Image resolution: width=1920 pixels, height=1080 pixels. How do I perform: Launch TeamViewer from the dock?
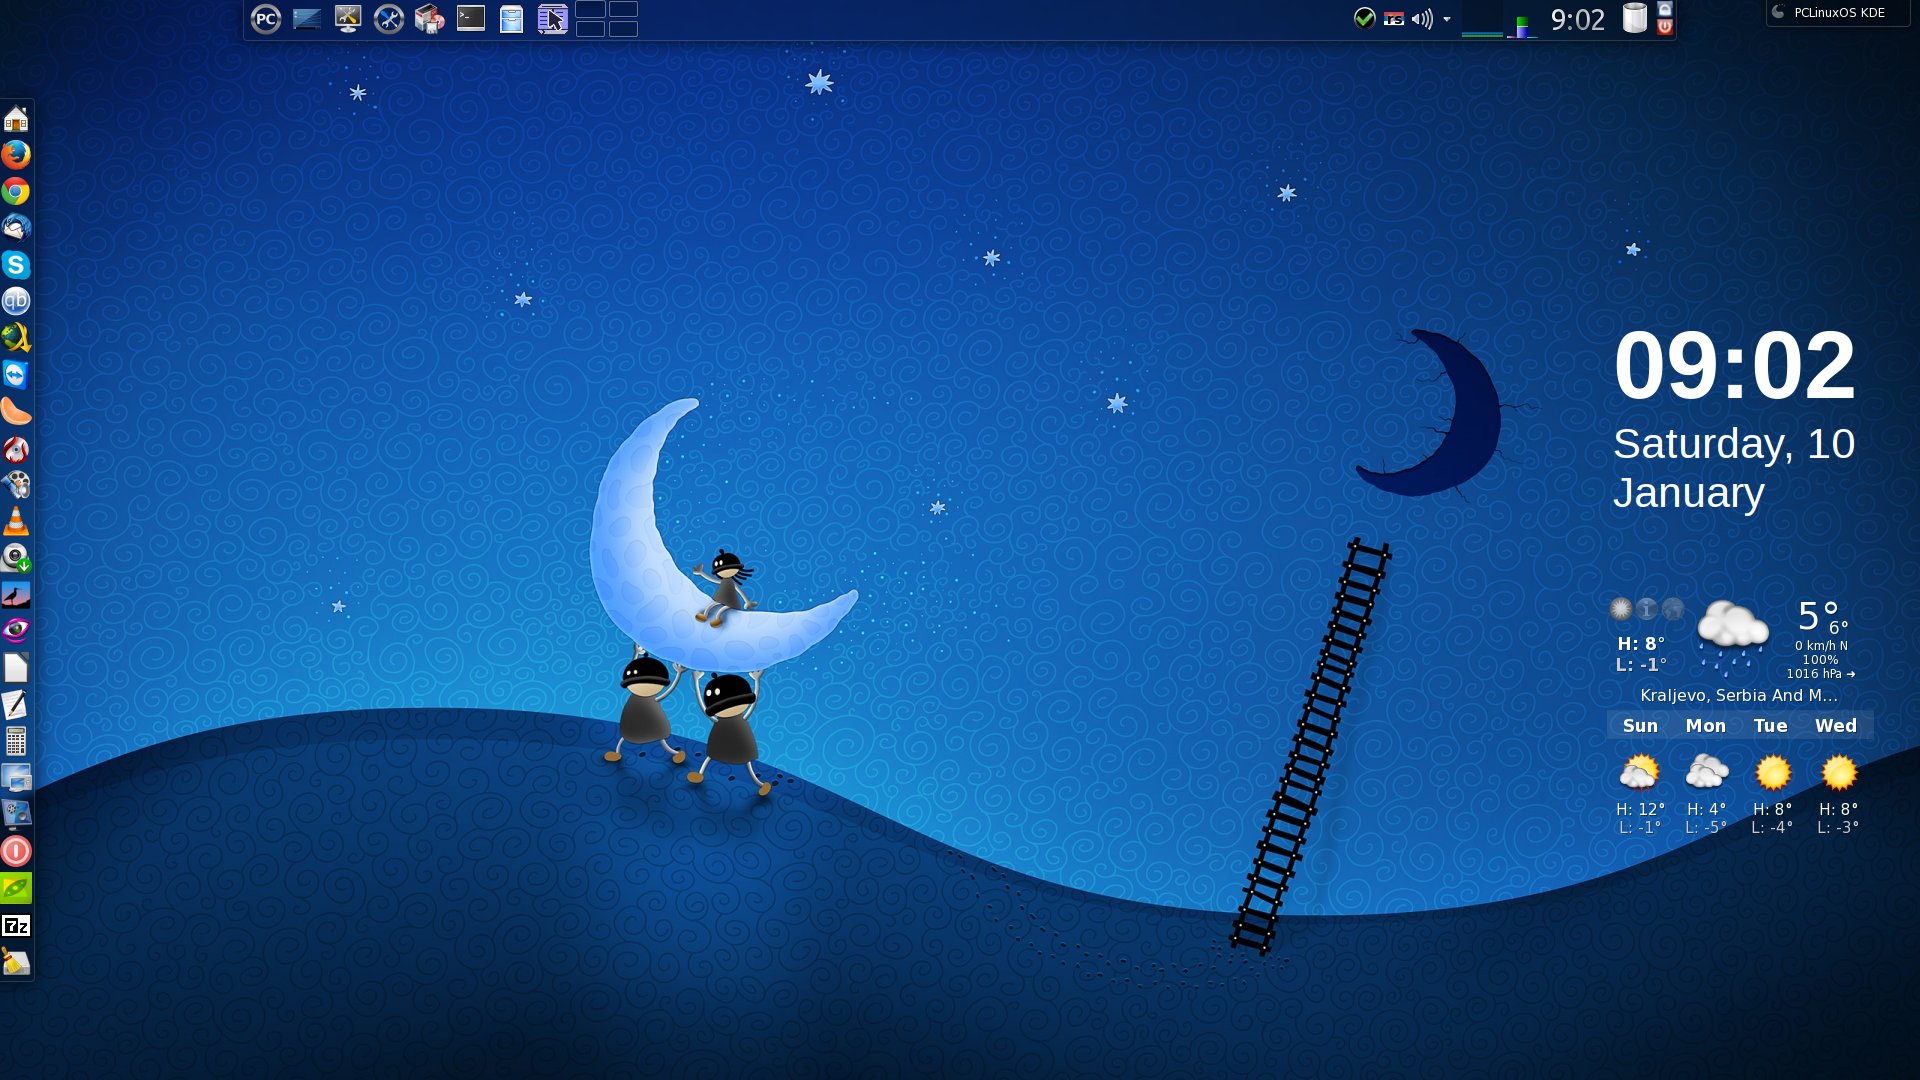tap(15, 375)
